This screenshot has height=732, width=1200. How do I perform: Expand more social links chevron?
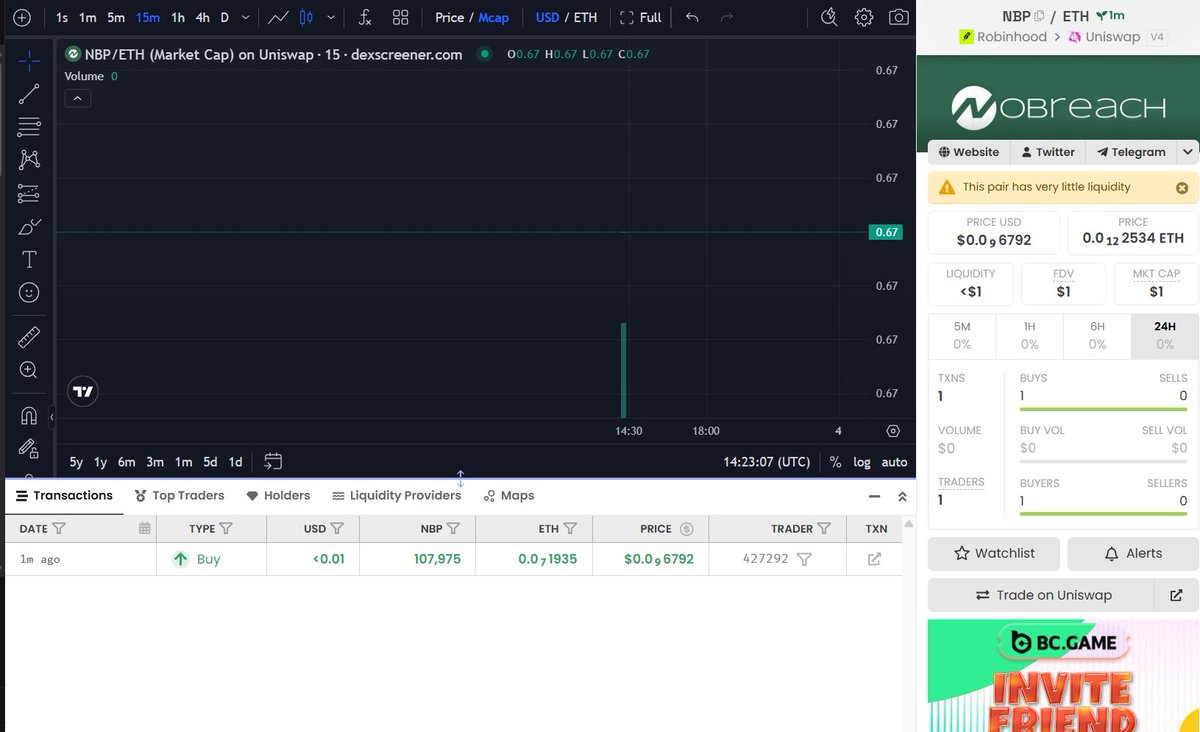tap(1187, 152)
